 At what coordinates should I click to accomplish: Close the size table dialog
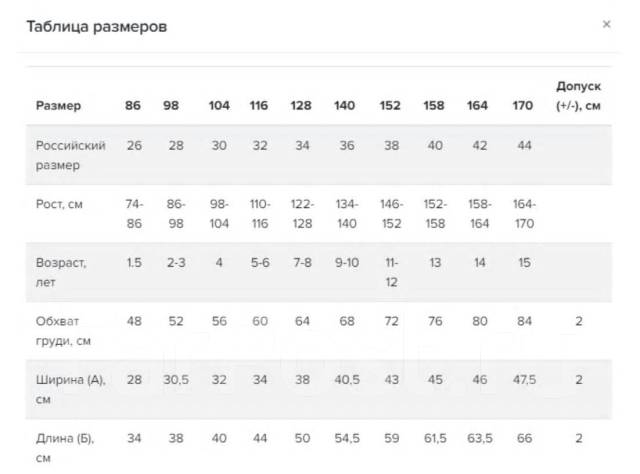(x=606, y=24)
